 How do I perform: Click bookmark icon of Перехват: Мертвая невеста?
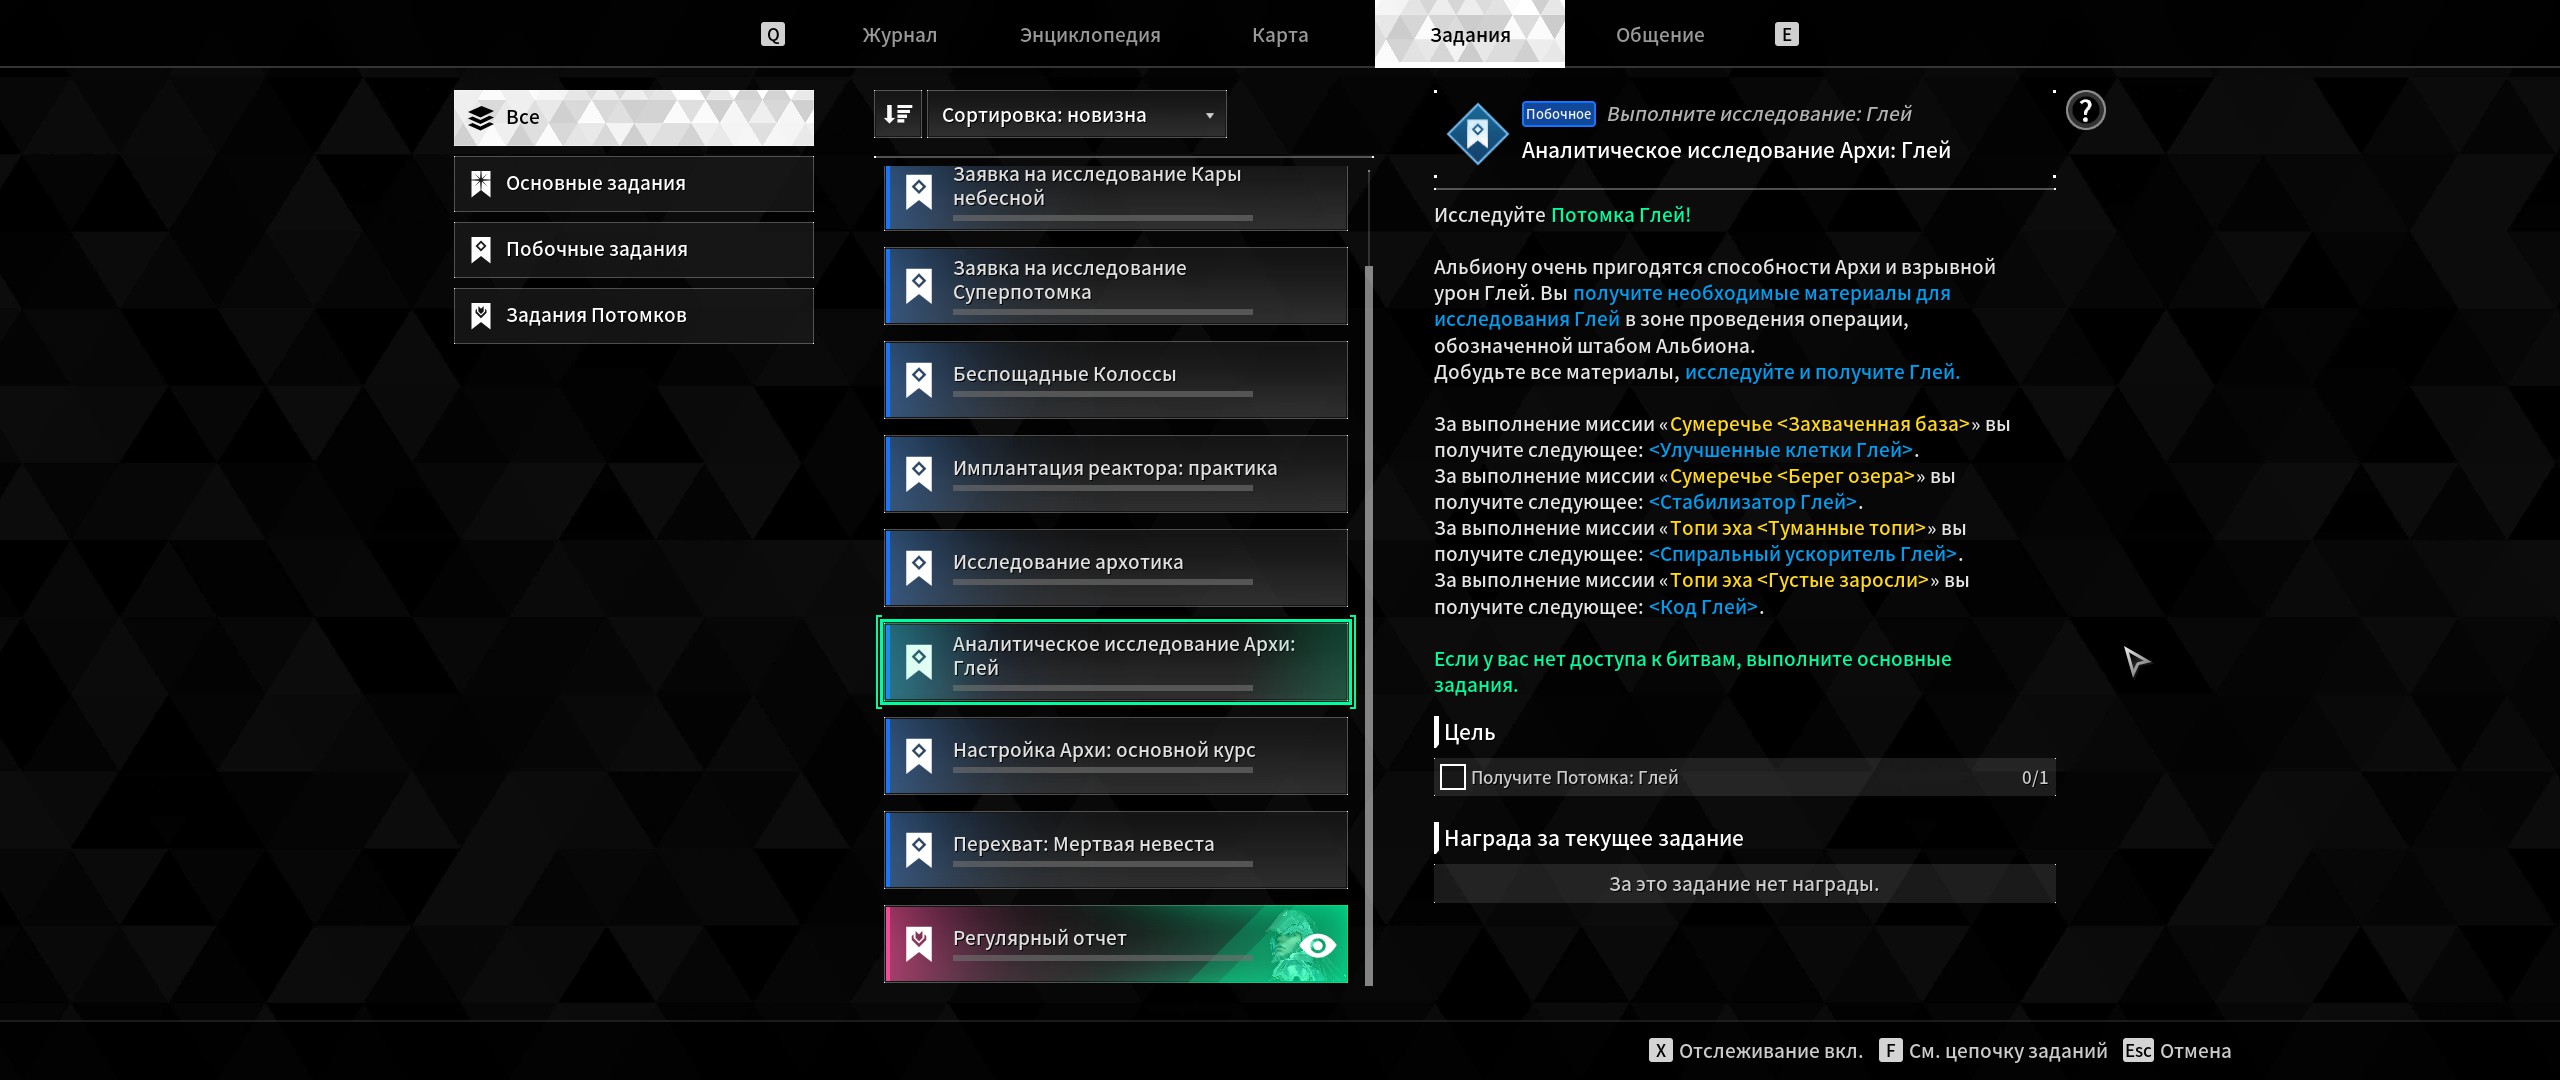tap(919, 850)
